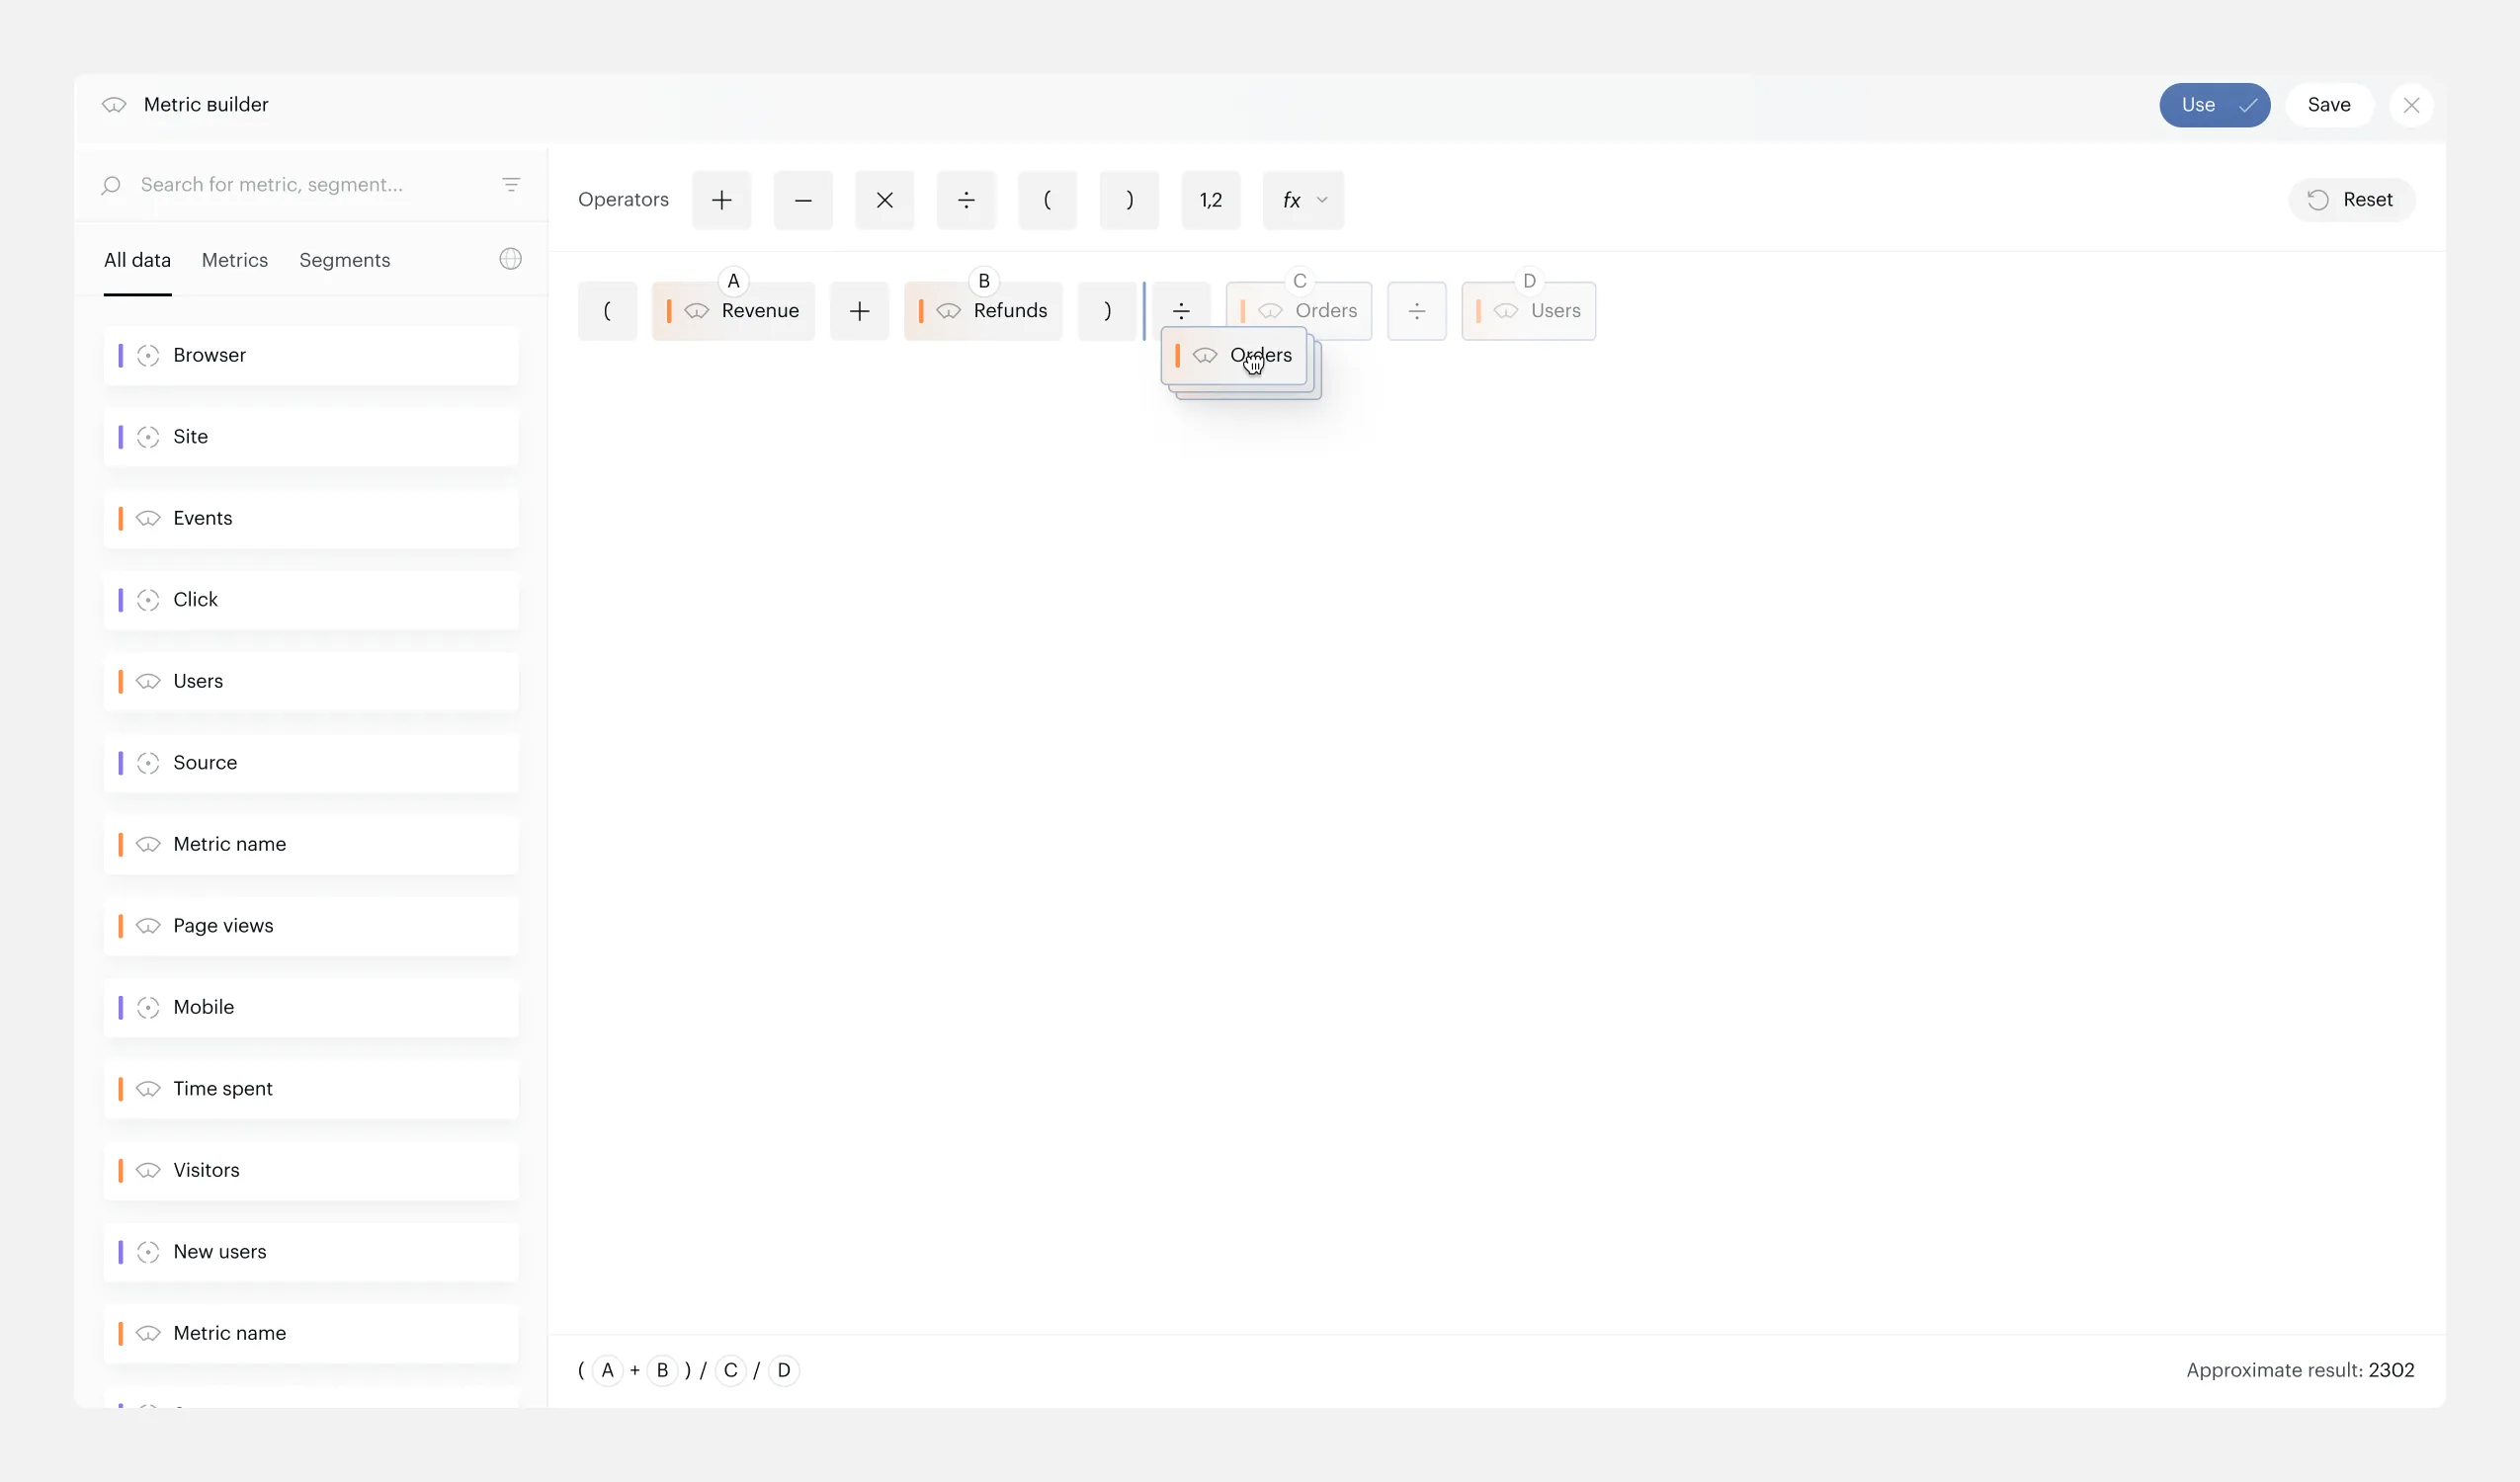Select the Time spent metric
Viewport: 2520px width, 1482px height.
[311, 1089]
